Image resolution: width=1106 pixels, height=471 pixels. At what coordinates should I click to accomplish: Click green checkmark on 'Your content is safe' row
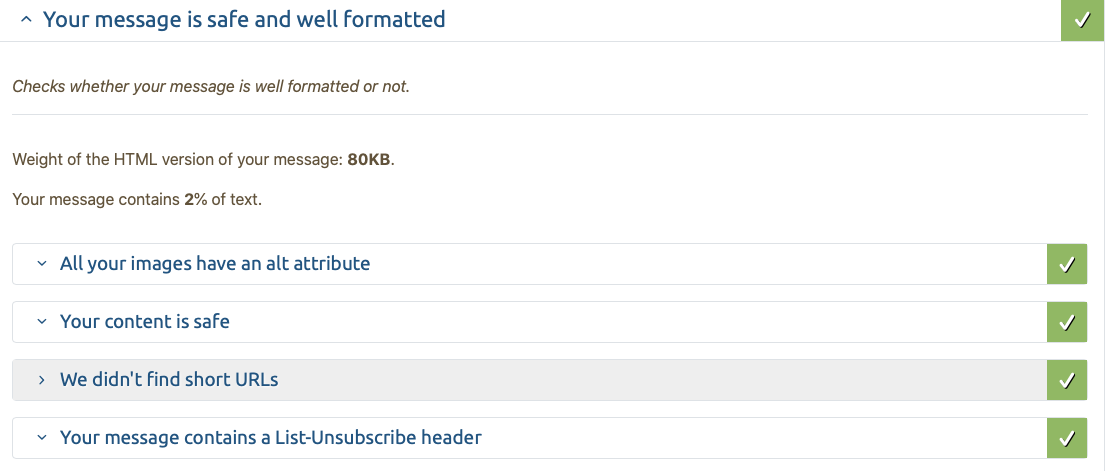[x=1067, y=322]
